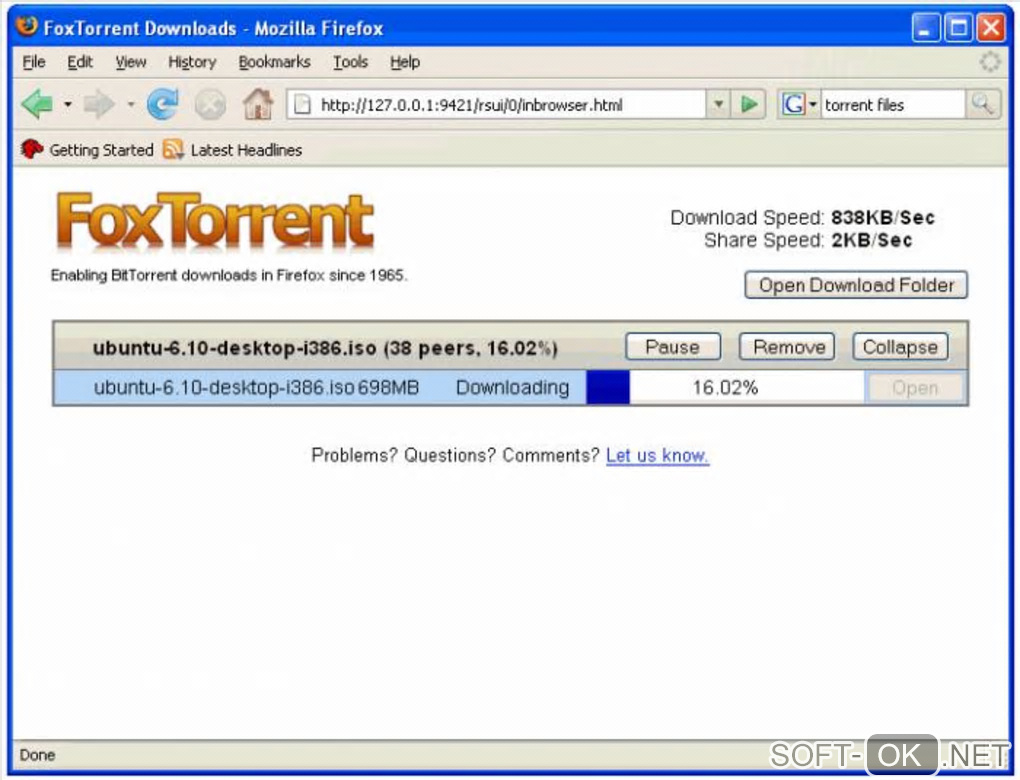Open the History menu
This screenshot has width=1020, height=780.
tap(192, 62)
